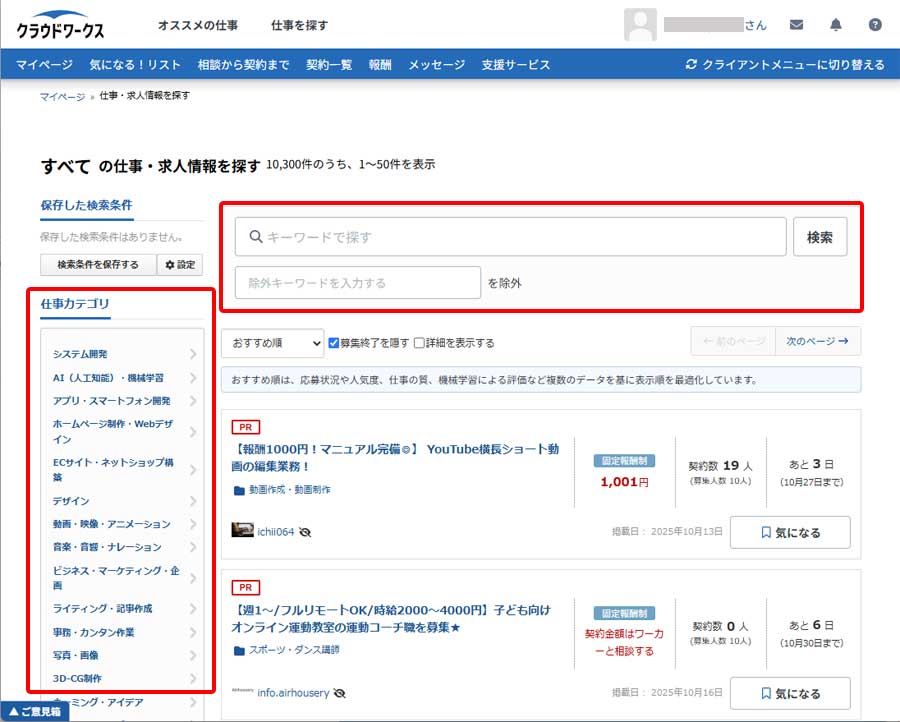The image size is (900, 722).
Task: Click the ichii064 client thumbnail
Action: [x=242, y=531]
